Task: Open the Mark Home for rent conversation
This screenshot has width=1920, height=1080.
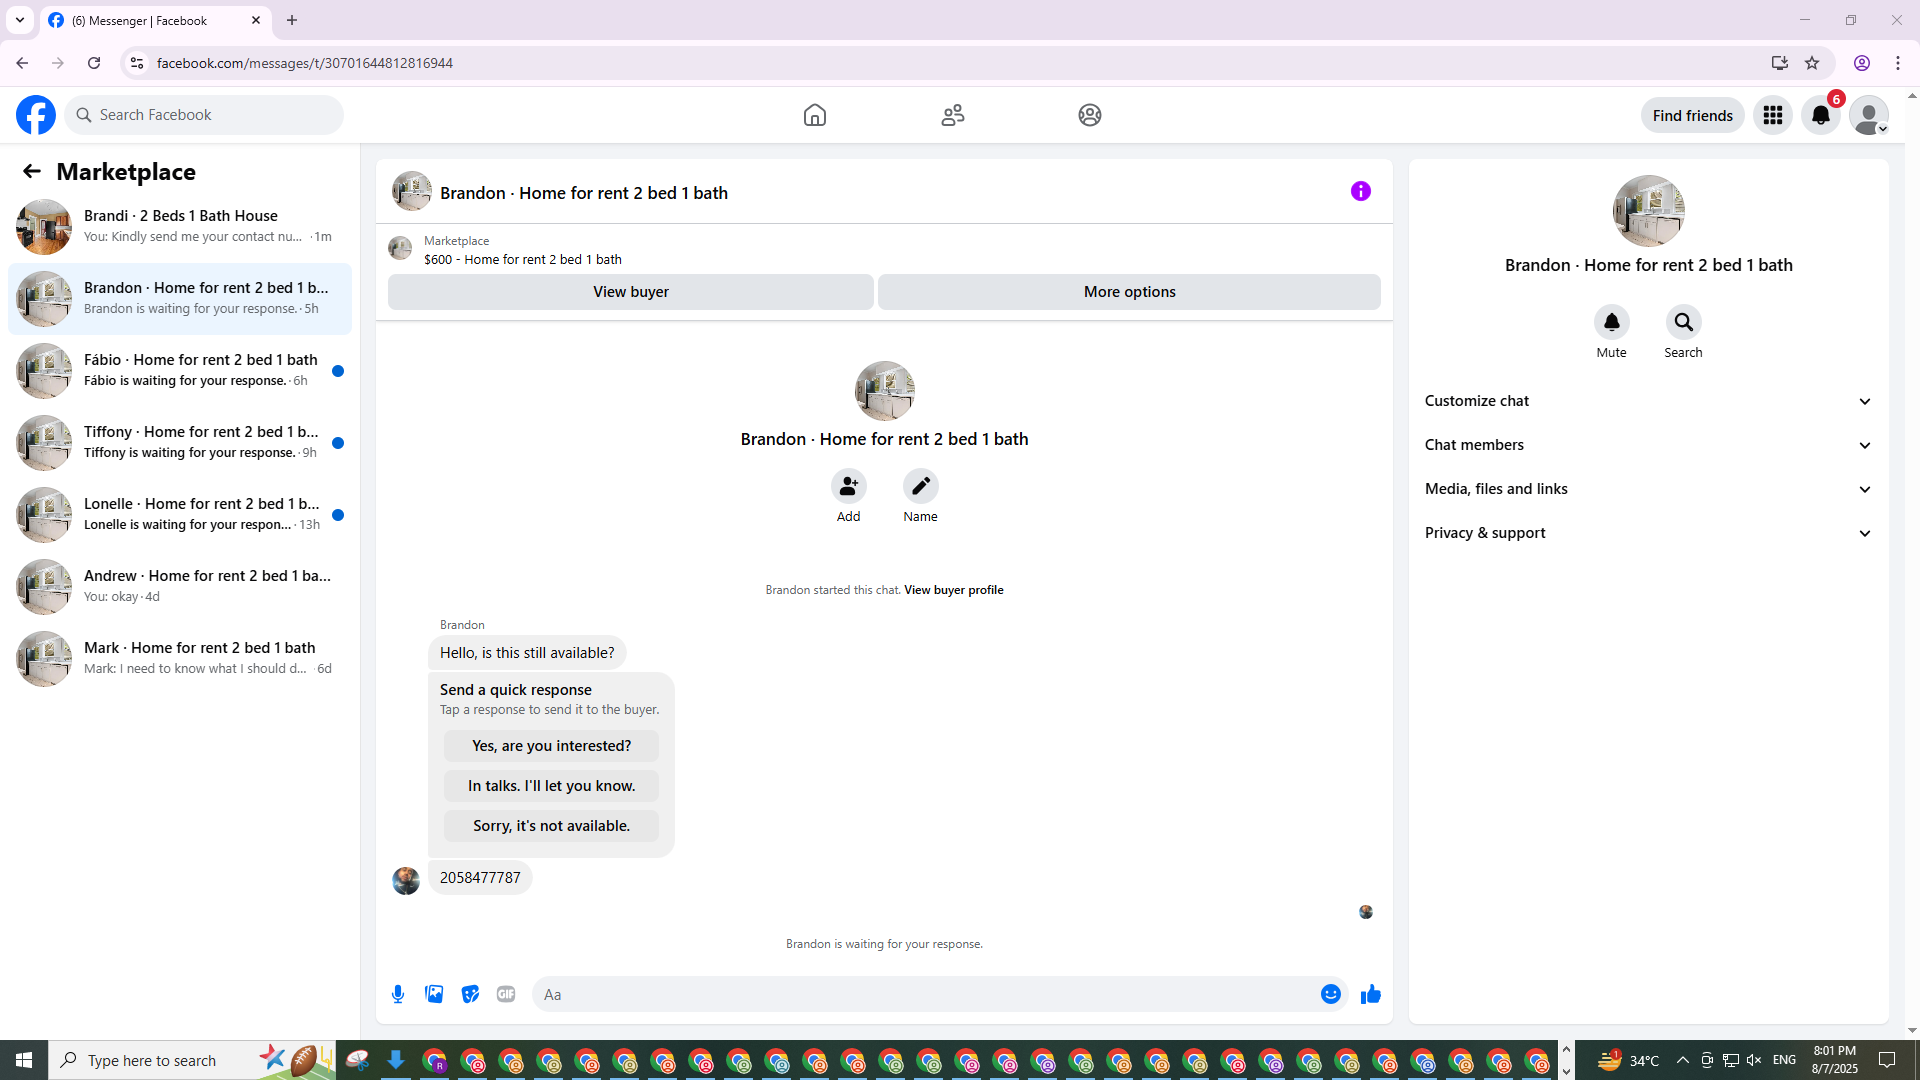Action: 180,659
